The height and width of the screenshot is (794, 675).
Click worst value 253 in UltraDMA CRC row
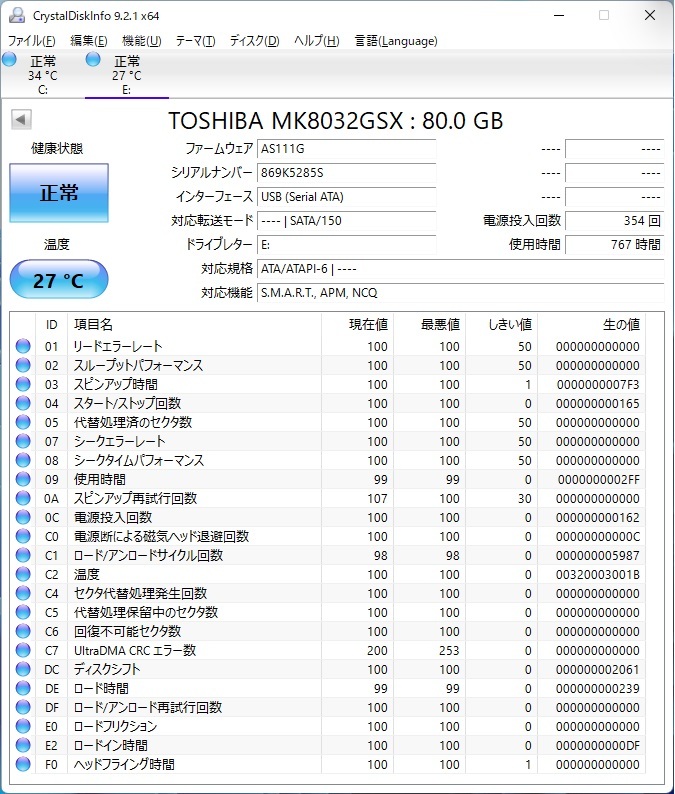coord(449,650)
